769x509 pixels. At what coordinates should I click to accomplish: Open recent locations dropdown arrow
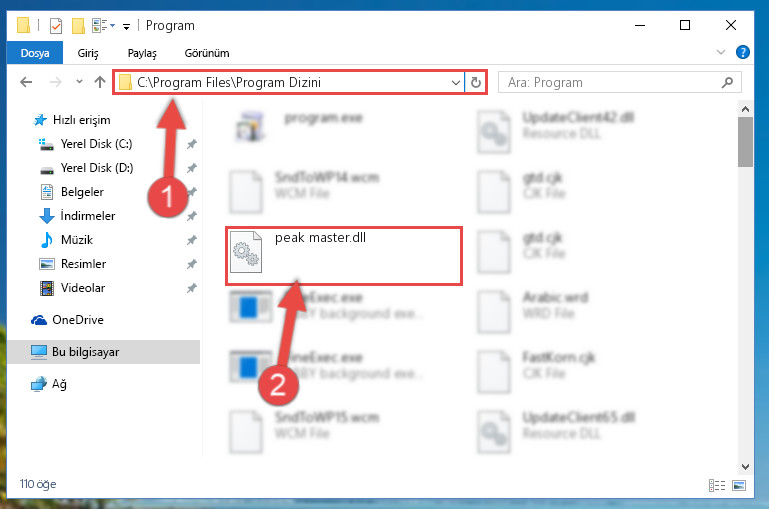[x=79, y=82]
